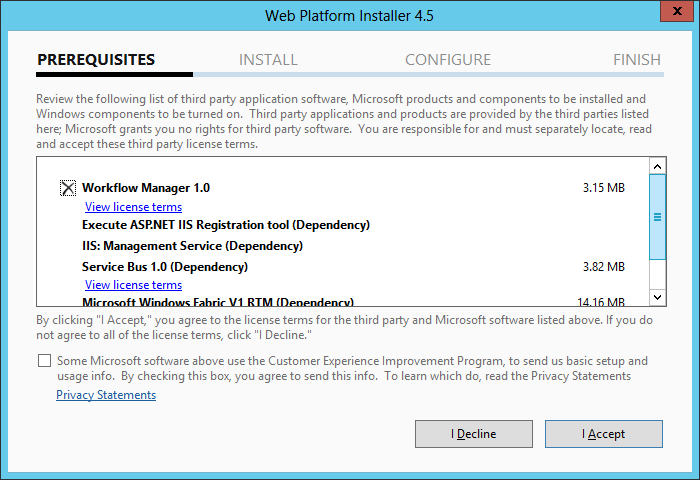Select the INSTALL step tab
Image resolution: width=700 pixels, height=480 pixels.
(x=268, y=59)
